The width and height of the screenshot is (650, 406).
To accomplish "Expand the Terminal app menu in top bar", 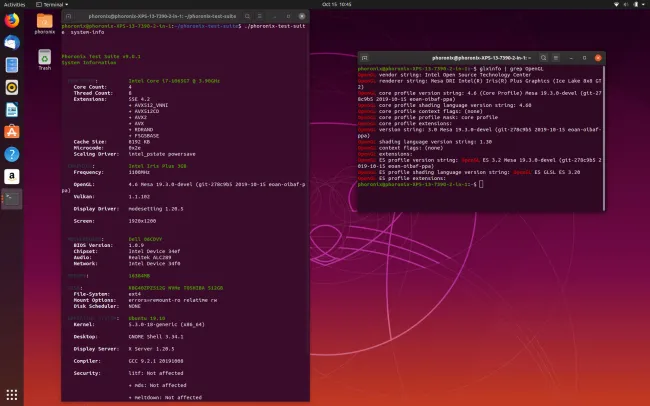I will click(x=54, y=4).
